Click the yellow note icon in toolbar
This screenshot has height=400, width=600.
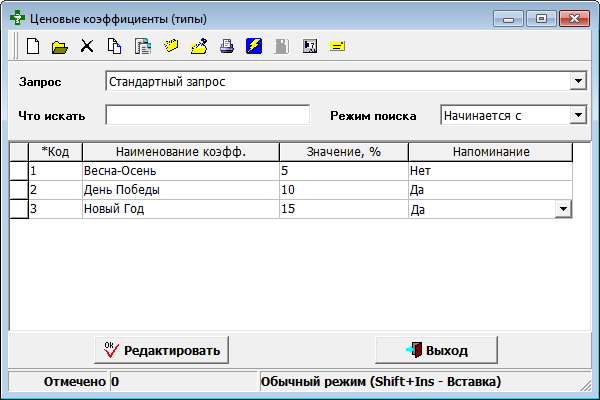click(337, 46)
